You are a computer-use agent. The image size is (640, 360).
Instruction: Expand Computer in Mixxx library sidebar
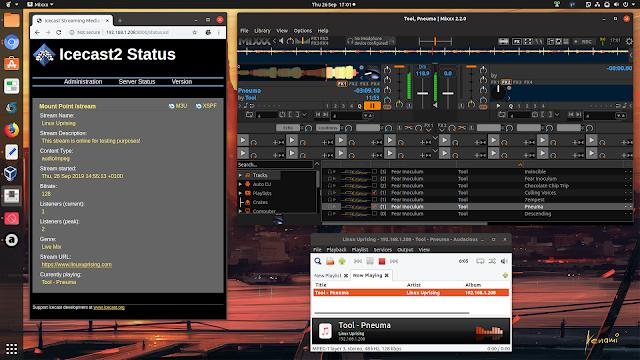(240, 211)
